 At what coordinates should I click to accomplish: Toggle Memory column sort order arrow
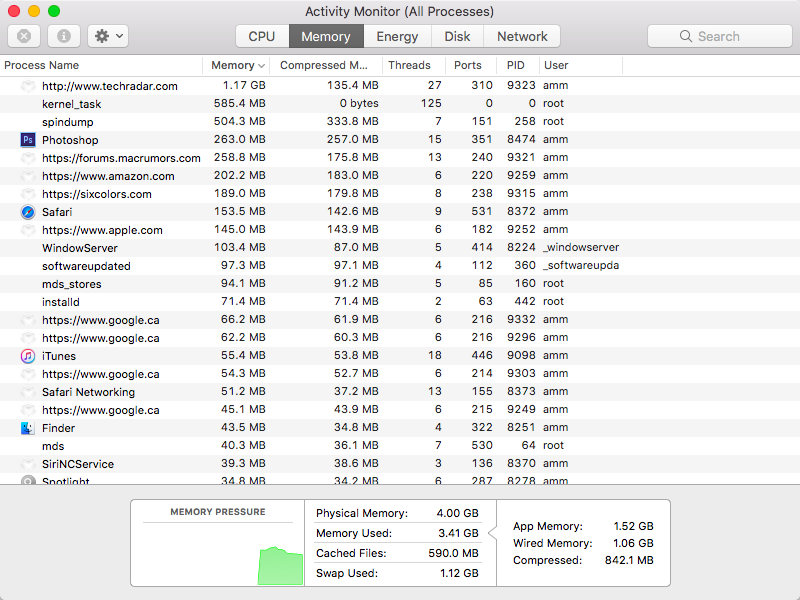pos(261,66)
